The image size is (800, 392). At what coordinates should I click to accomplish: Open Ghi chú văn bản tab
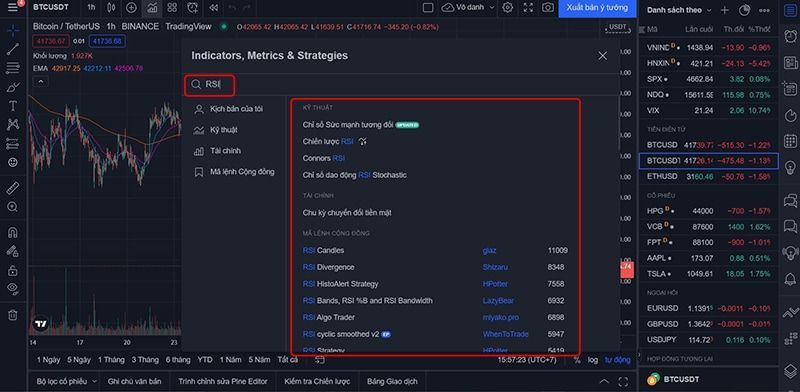click(134, 381)
